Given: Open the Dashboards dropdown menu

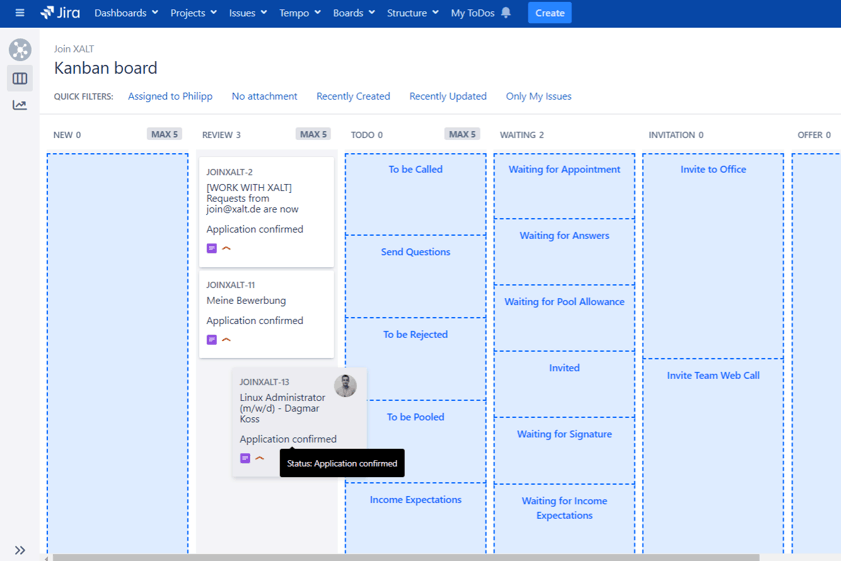Looking at the screenshot, I should (x=126, y=13).
